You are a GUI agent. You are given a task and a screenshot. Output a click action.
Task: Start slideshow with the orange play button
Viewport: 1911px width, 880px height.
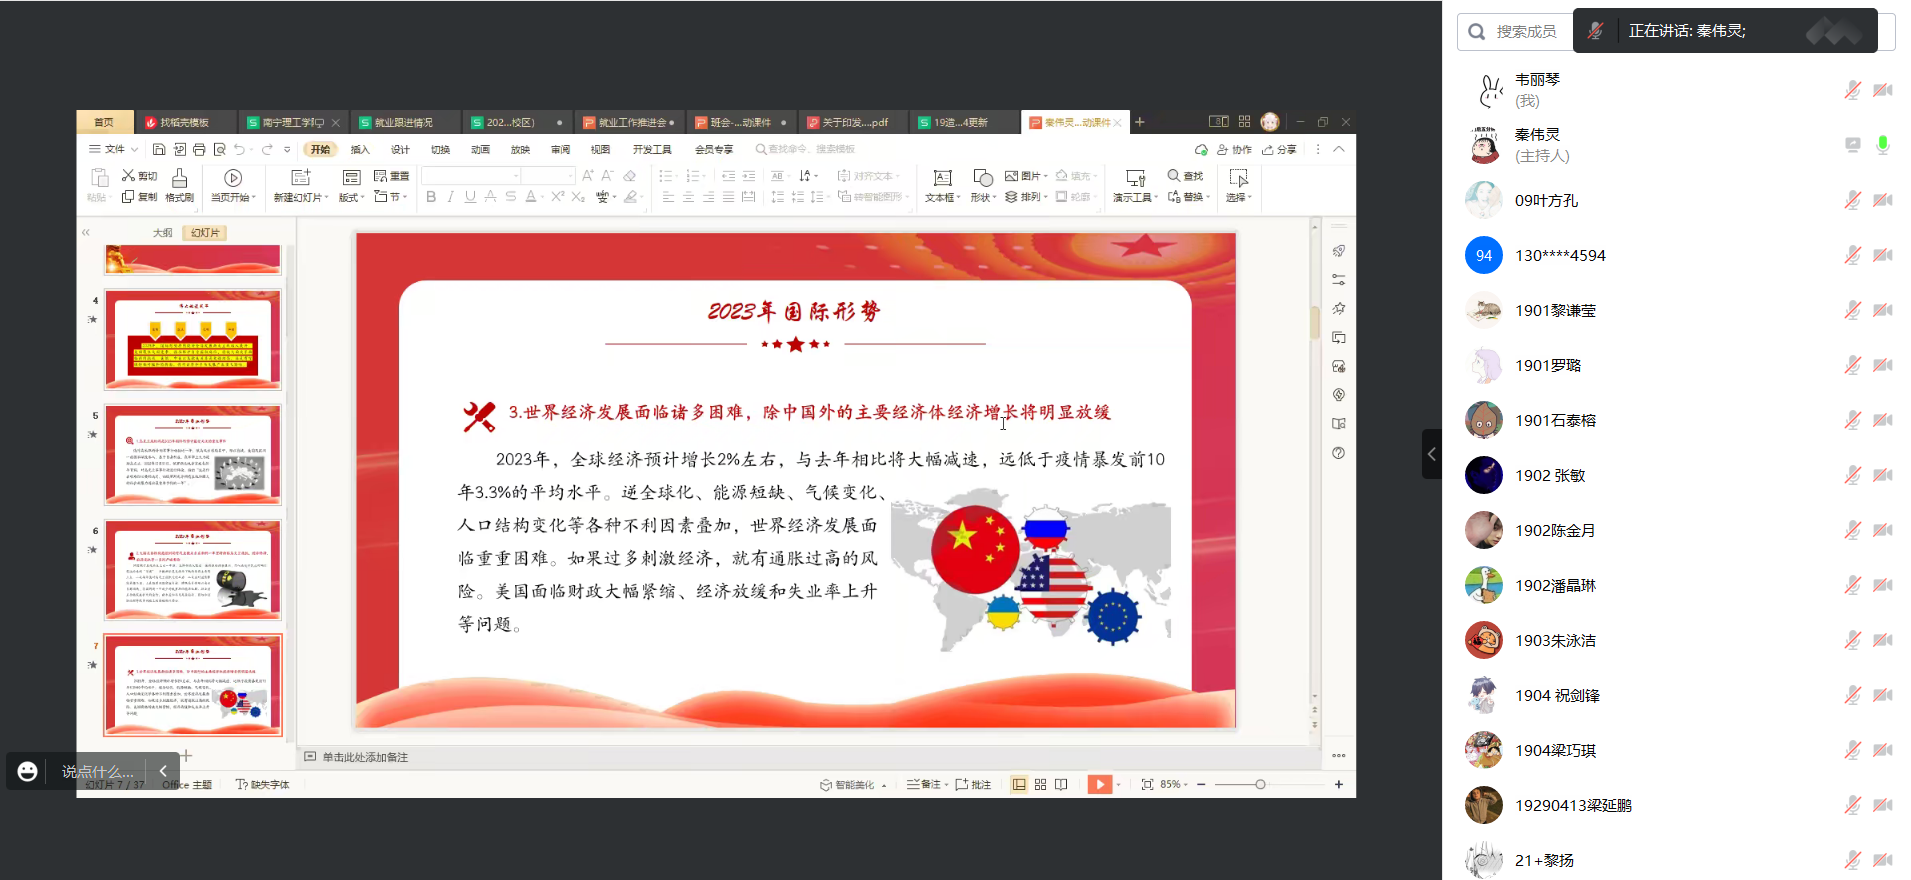pyautogui.click(x=1099, y=784)
